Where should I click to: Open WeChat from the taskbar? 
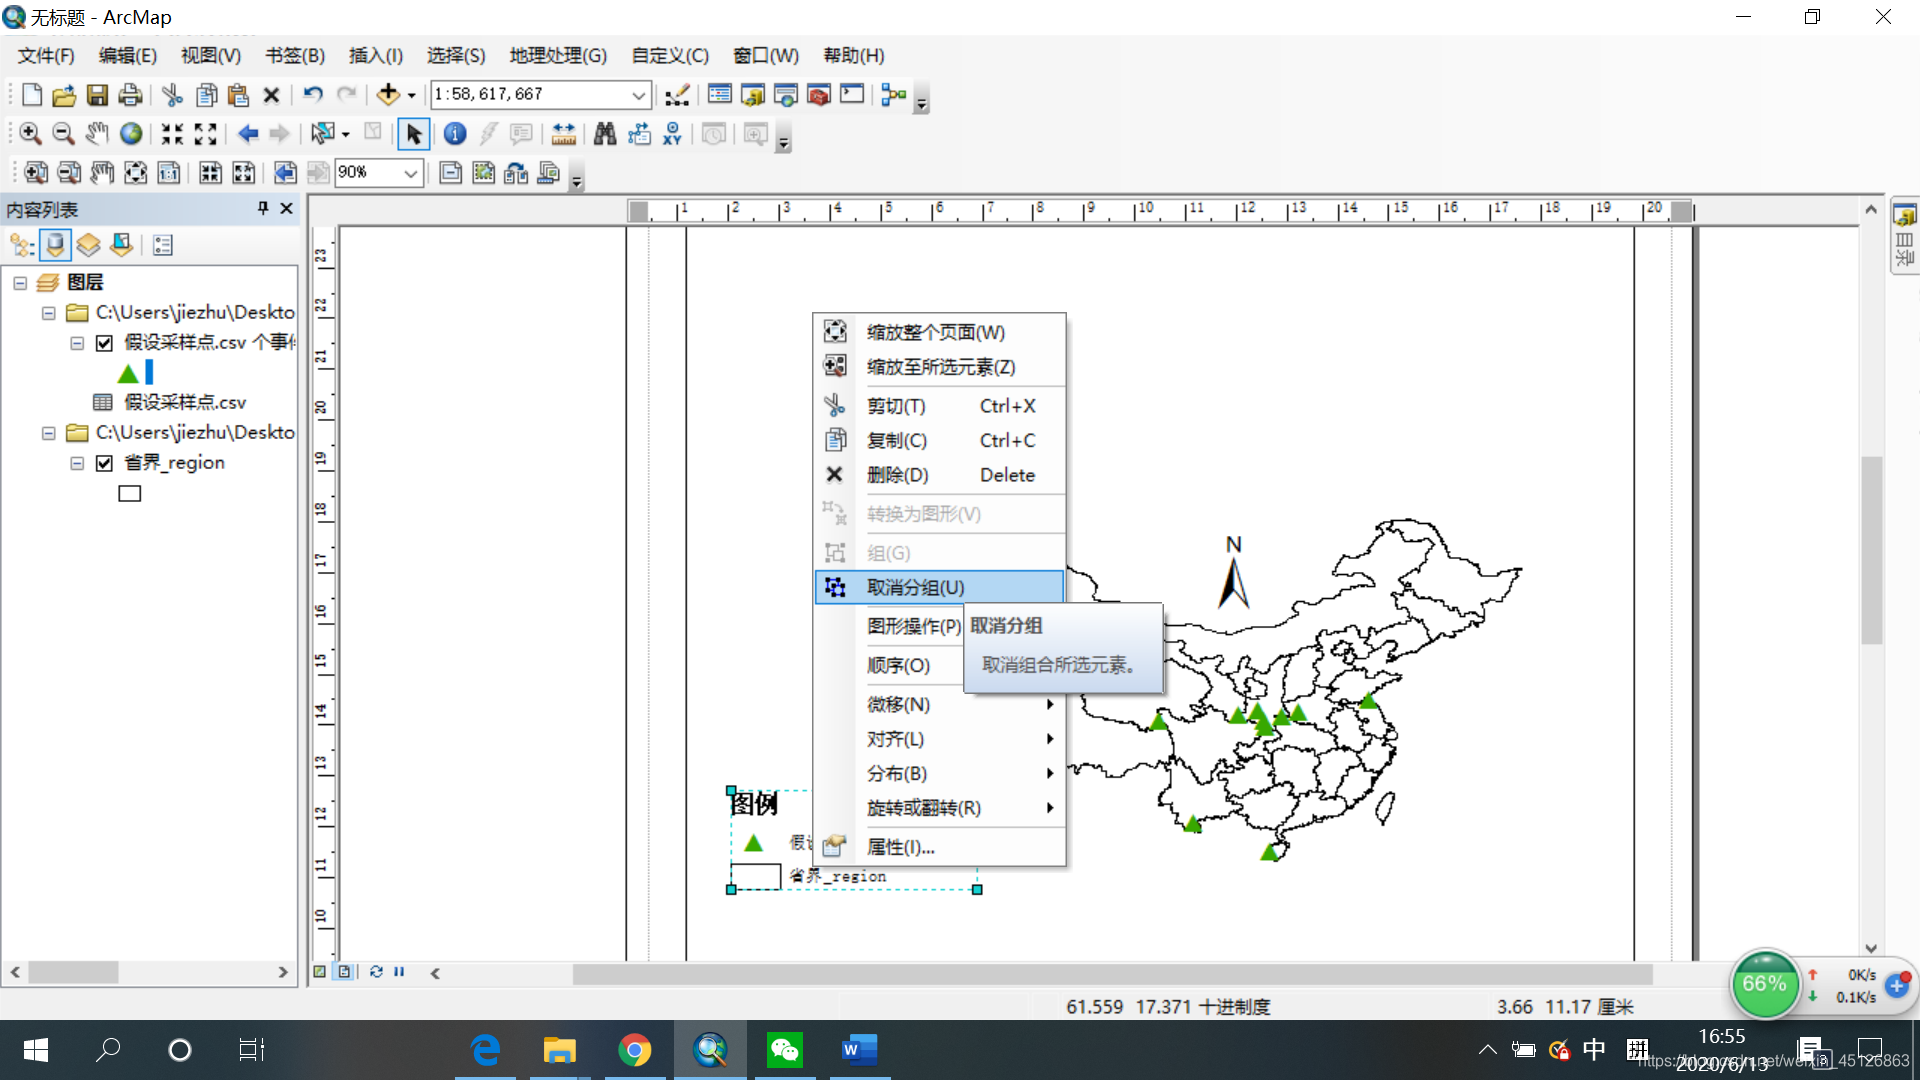coord(785,1050)
